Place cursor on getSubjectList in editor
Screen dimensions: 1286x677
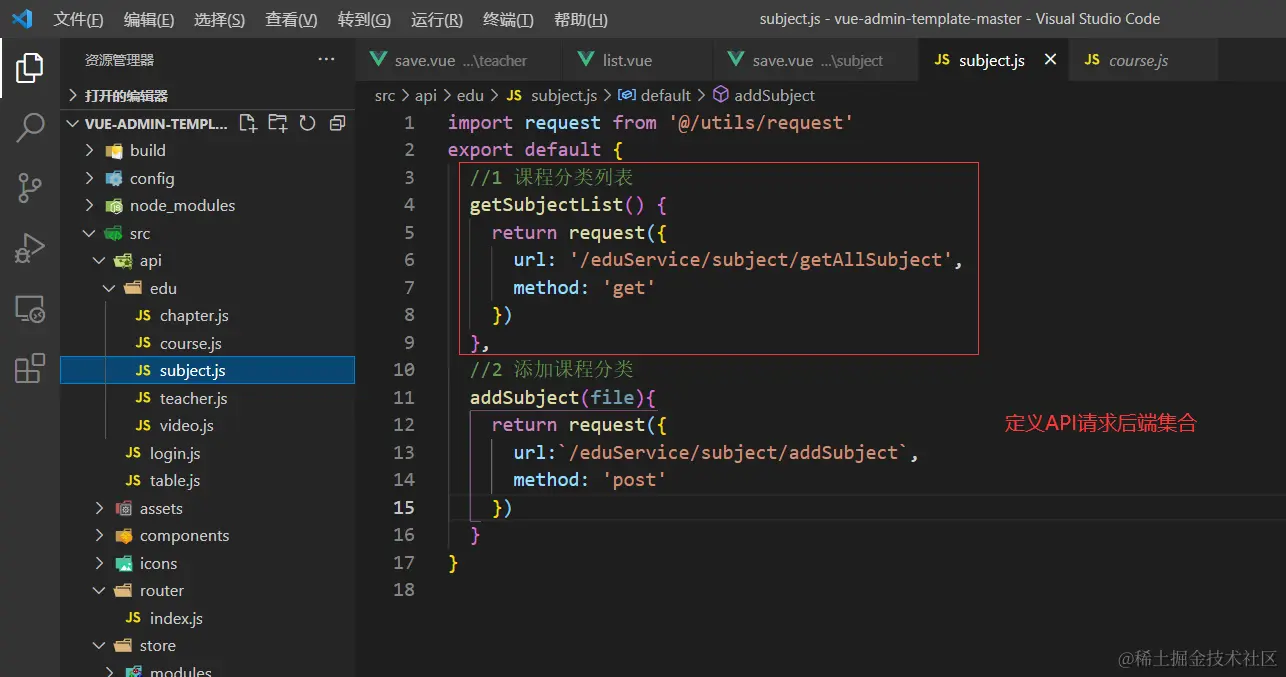click(x=547, y=205)
